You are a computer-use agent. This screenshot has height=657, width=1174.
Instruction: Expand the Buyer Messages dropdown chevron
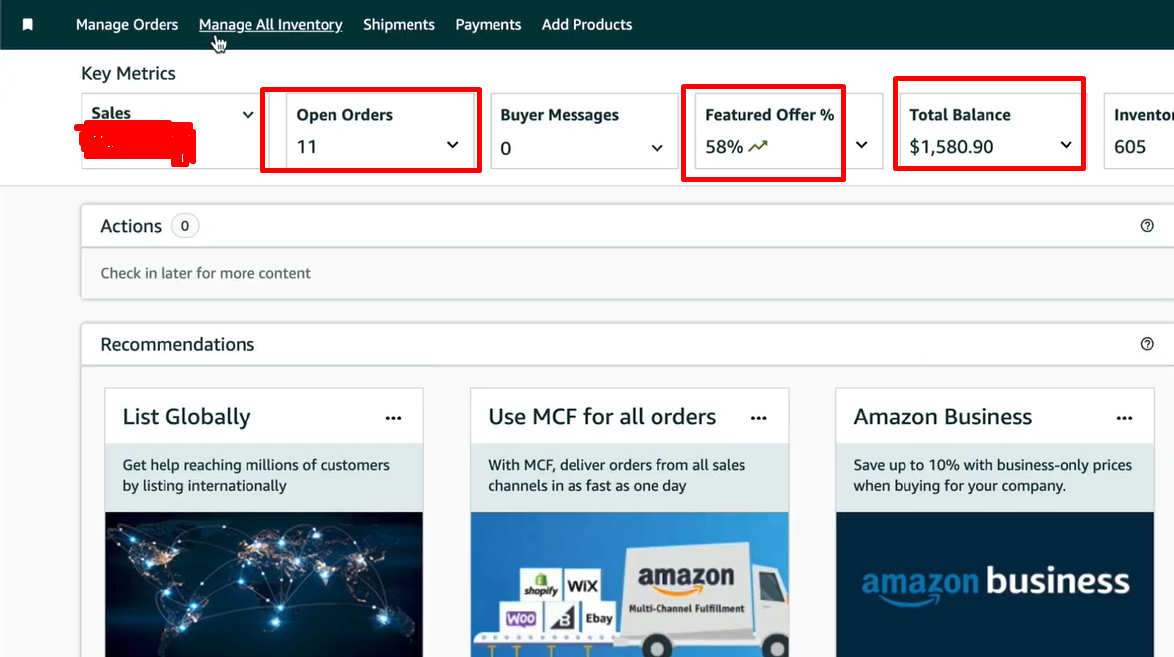[657, 148]
